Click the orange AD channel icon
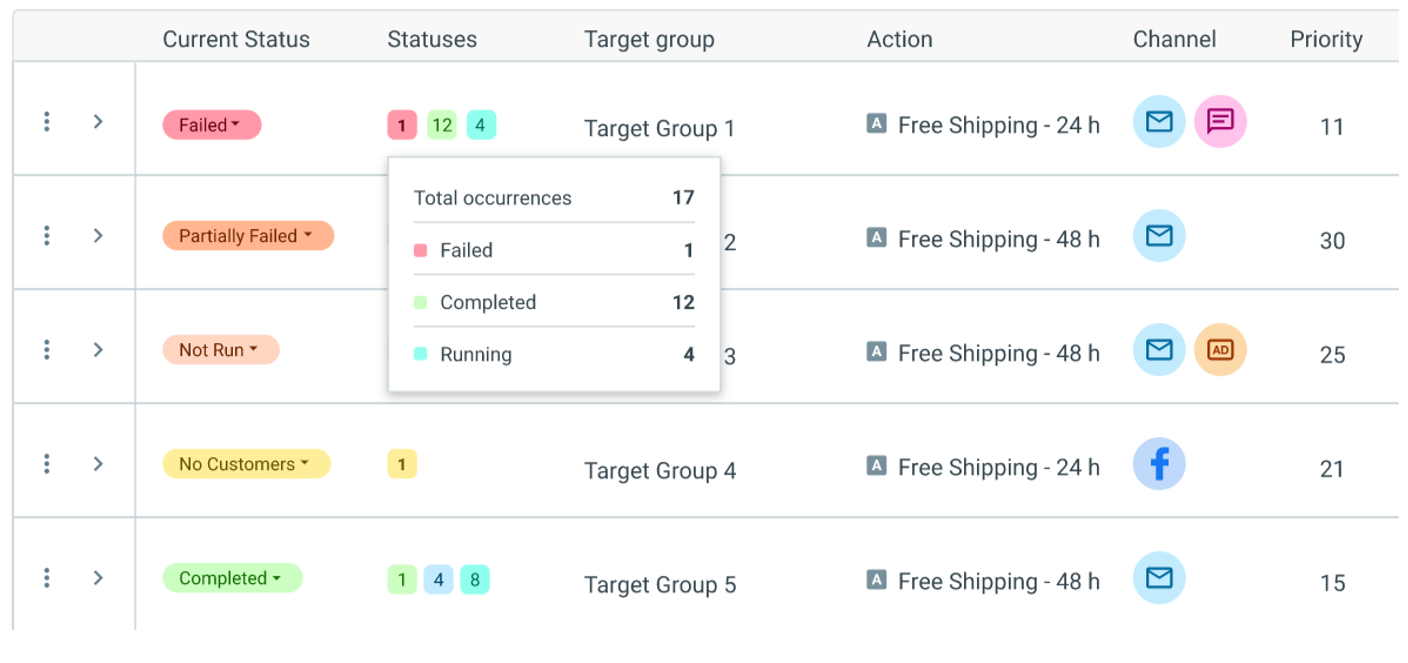This screenshot has width=1408, height=663. 1220,350
